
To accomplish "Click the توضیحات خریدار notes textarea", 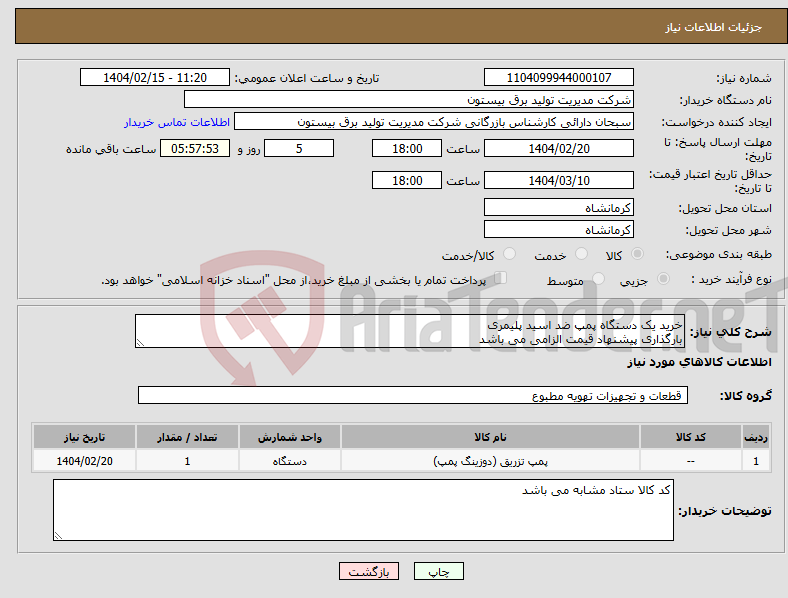I will 363,510.
